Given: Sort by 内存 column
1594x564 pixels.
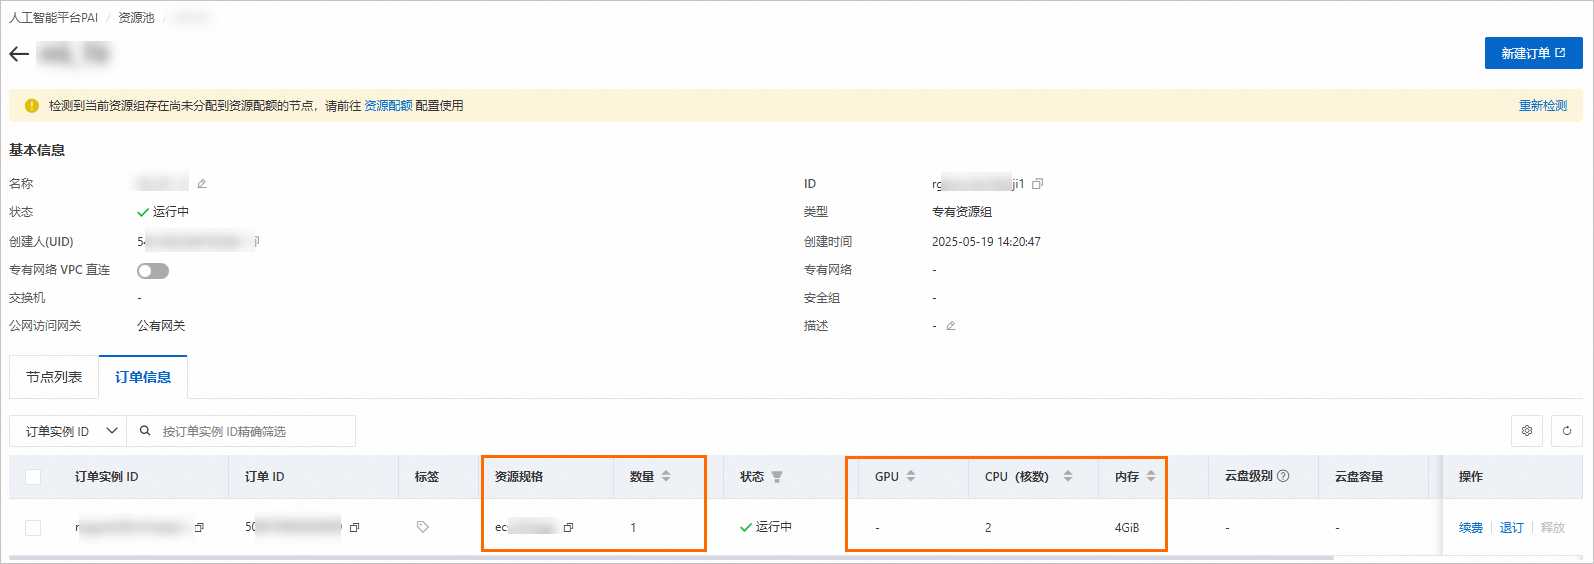Looking at the screenshot, I should (x=1151, y=477).
